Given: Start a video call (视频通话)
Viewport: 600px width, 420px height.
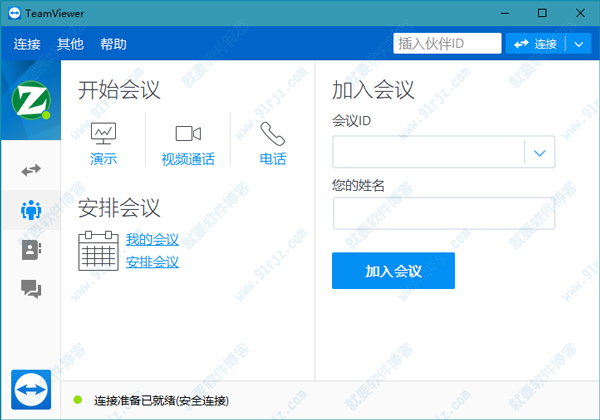Looking at the screenshot, I should 188,144.
